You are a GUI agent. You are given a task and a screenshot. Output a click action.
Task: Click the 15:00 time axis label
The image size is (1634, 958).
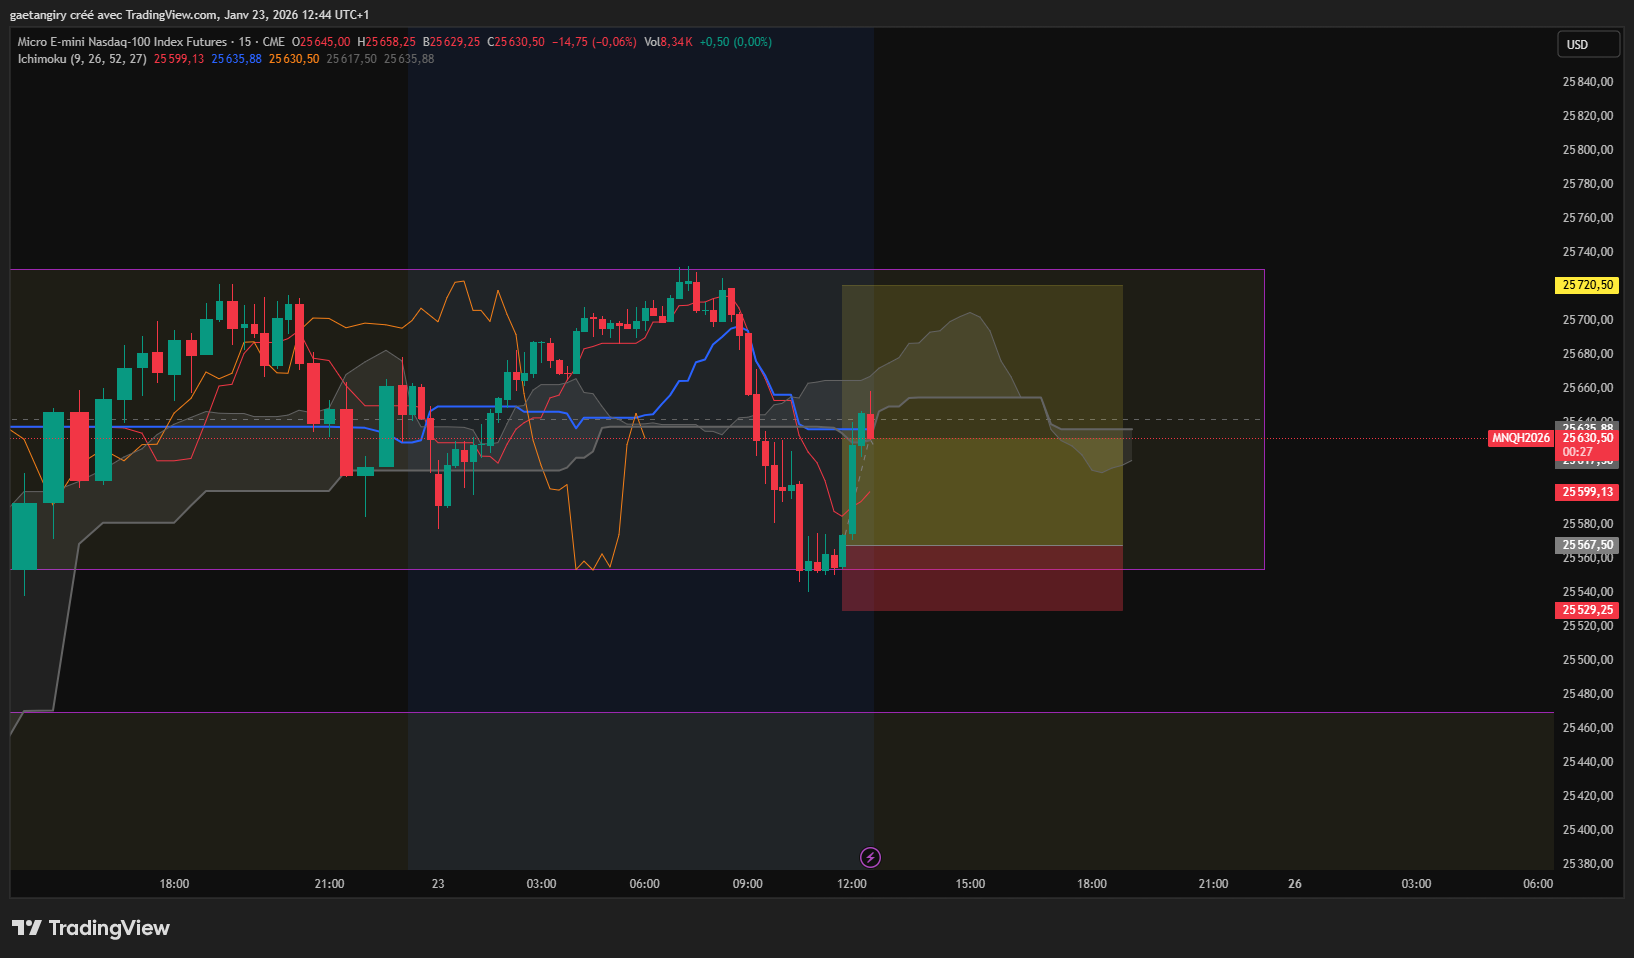pyautogui.click(x=970, y=884)
